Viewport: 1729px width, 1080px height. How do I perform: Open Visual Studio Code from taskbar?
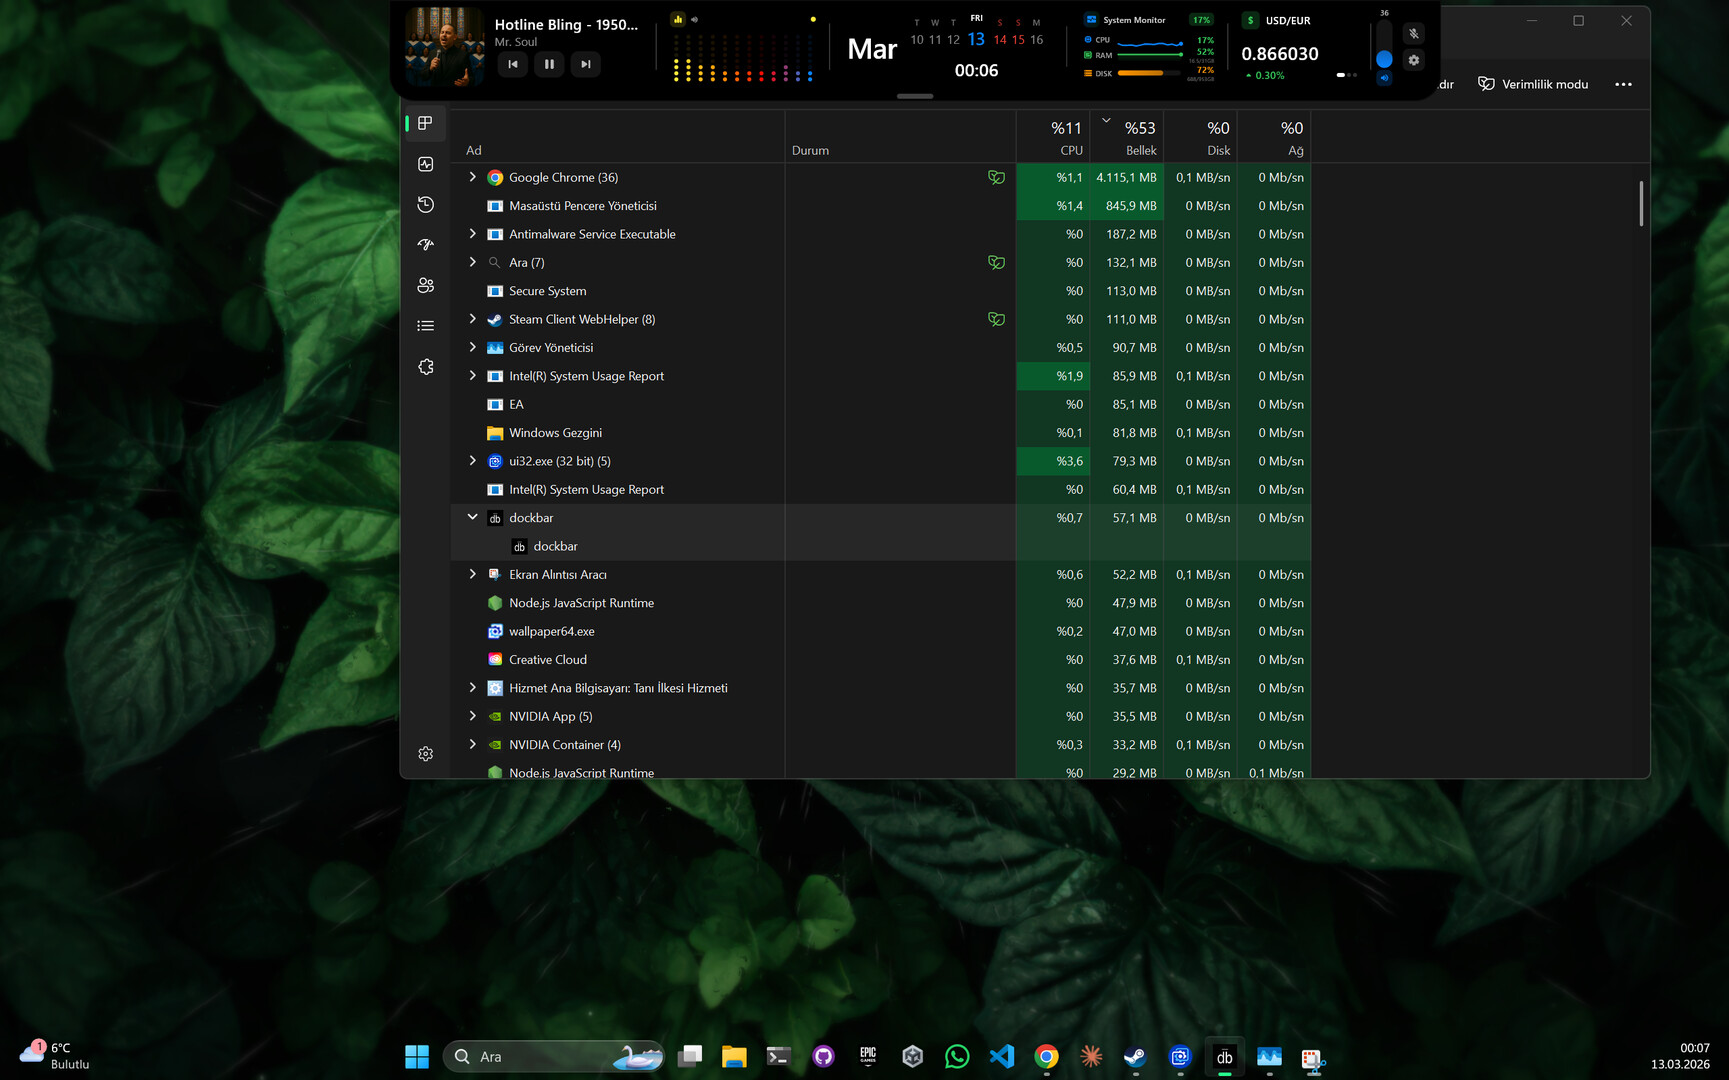(x=1002, y=1056)
